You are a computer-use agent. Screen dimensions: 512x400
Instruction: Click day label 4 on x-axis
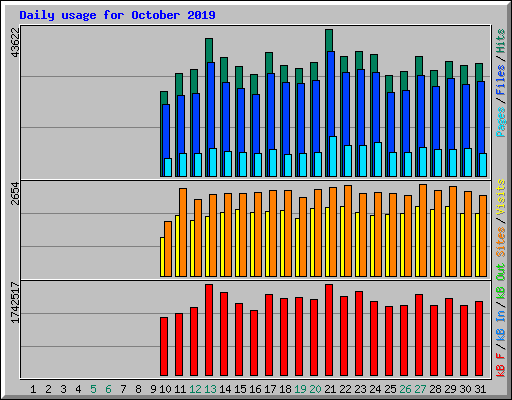click(78, 389)
